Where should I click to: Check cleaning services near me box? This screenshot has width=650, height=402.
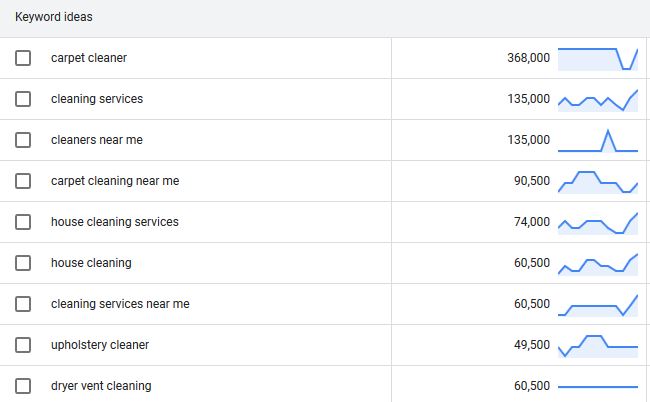[x=23, y=304]
